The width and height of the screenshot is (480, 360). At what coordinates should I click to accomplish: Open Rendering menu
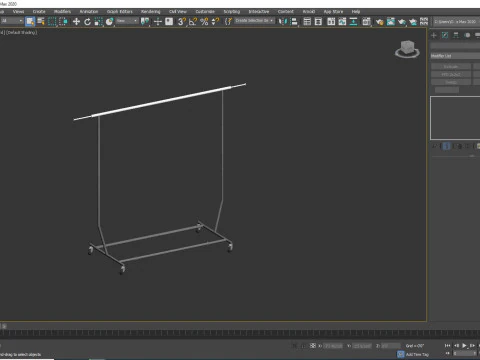click(x=150, y=11)
